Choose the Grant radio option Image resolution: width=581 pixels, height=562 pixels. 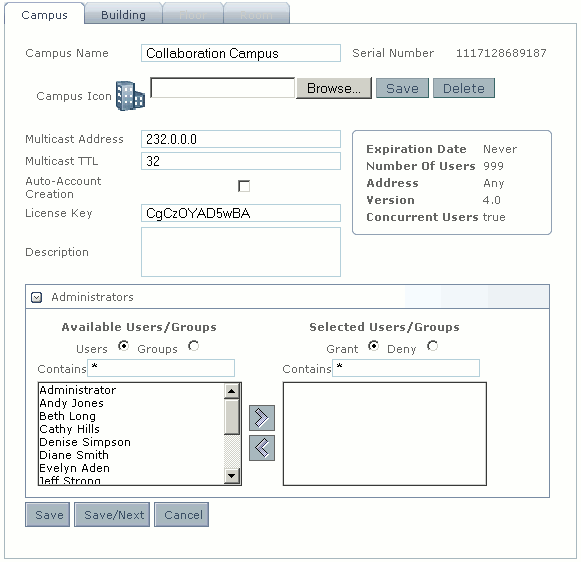tap(374, 346)
